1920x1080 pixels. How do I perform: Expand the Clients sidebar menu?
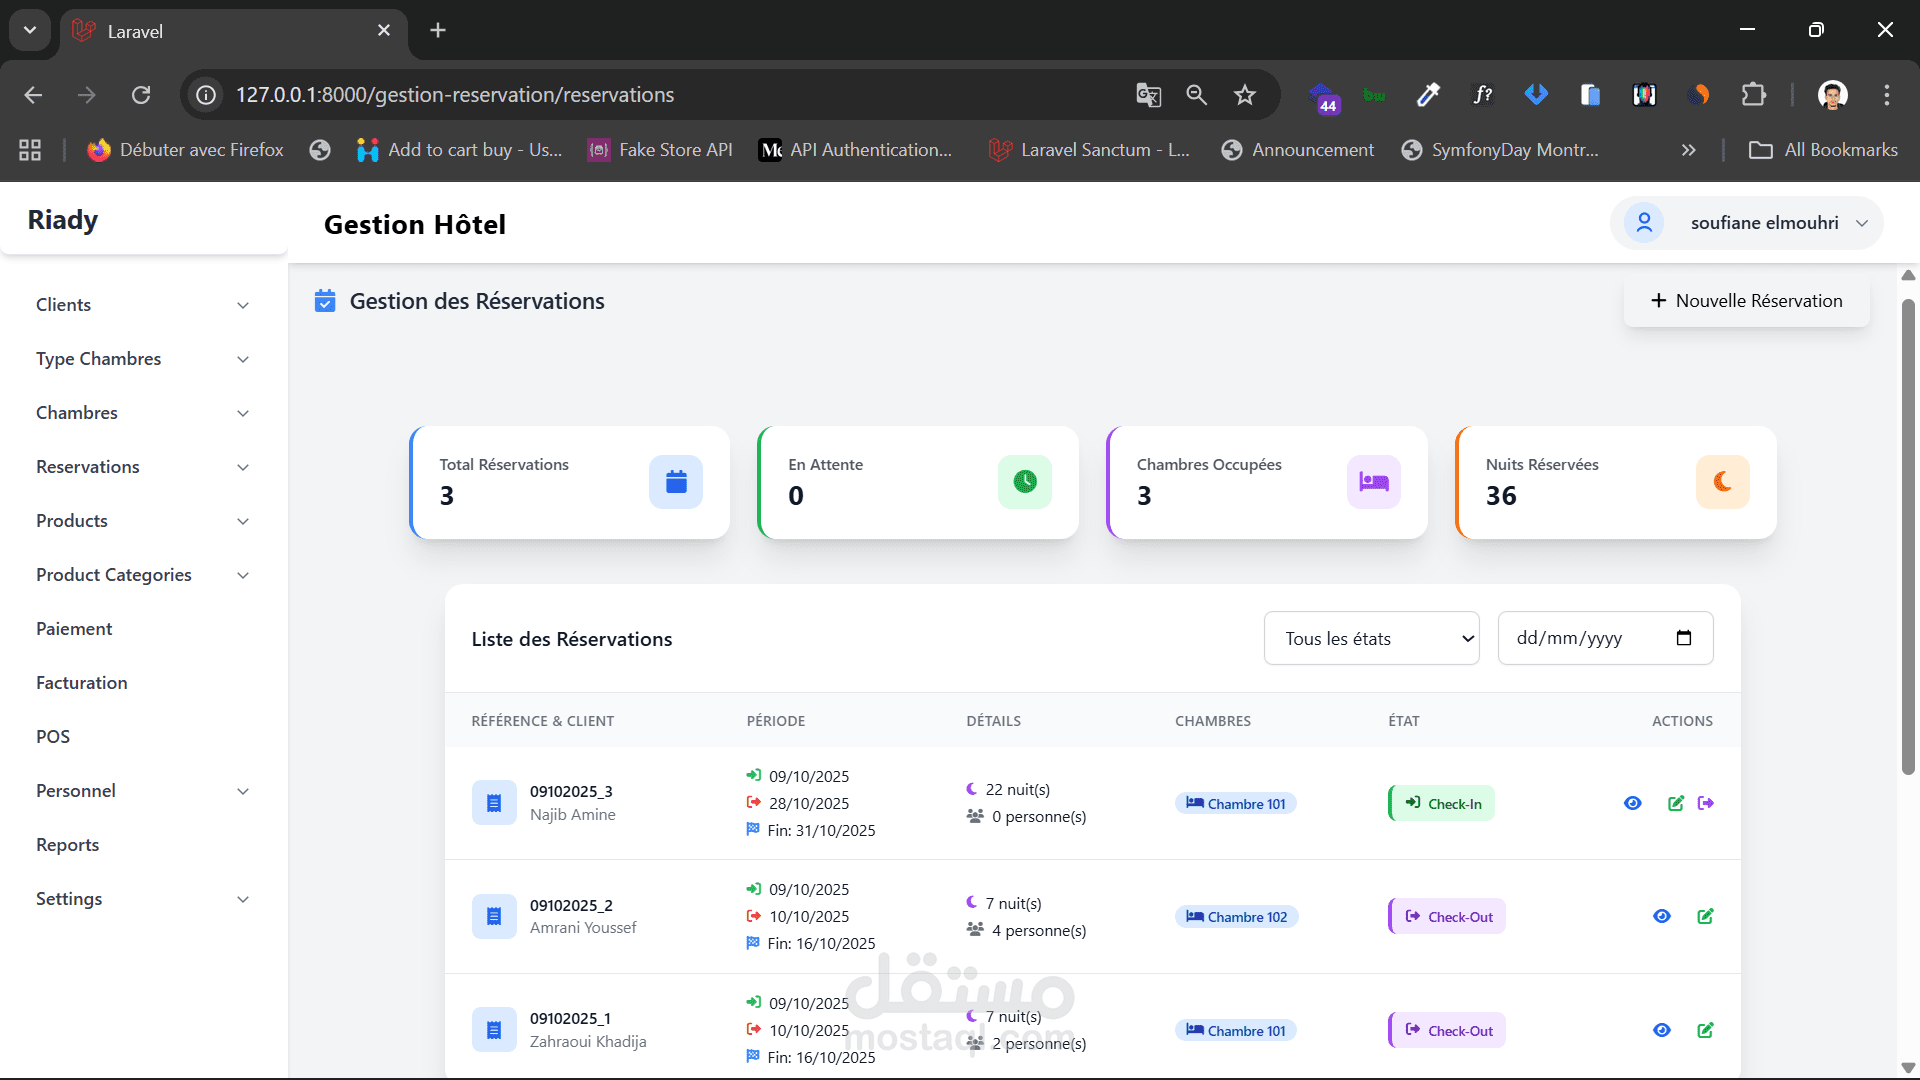(143, 305)
